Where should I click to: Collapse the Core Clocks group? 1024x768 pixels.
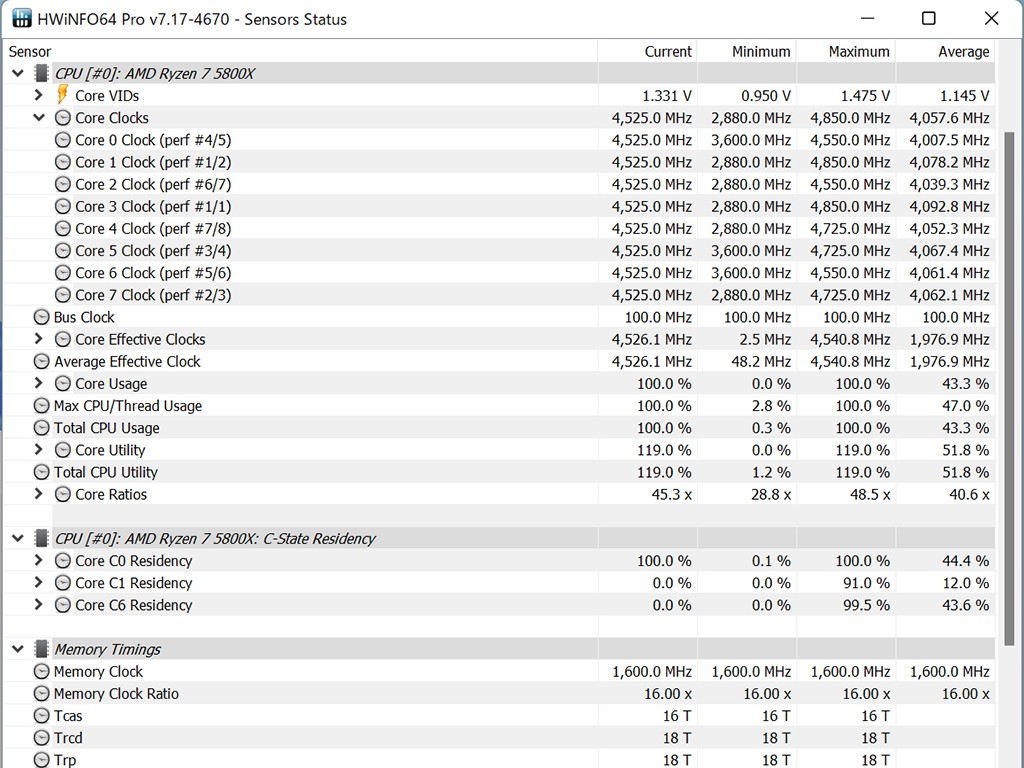[x=39, y=118]
